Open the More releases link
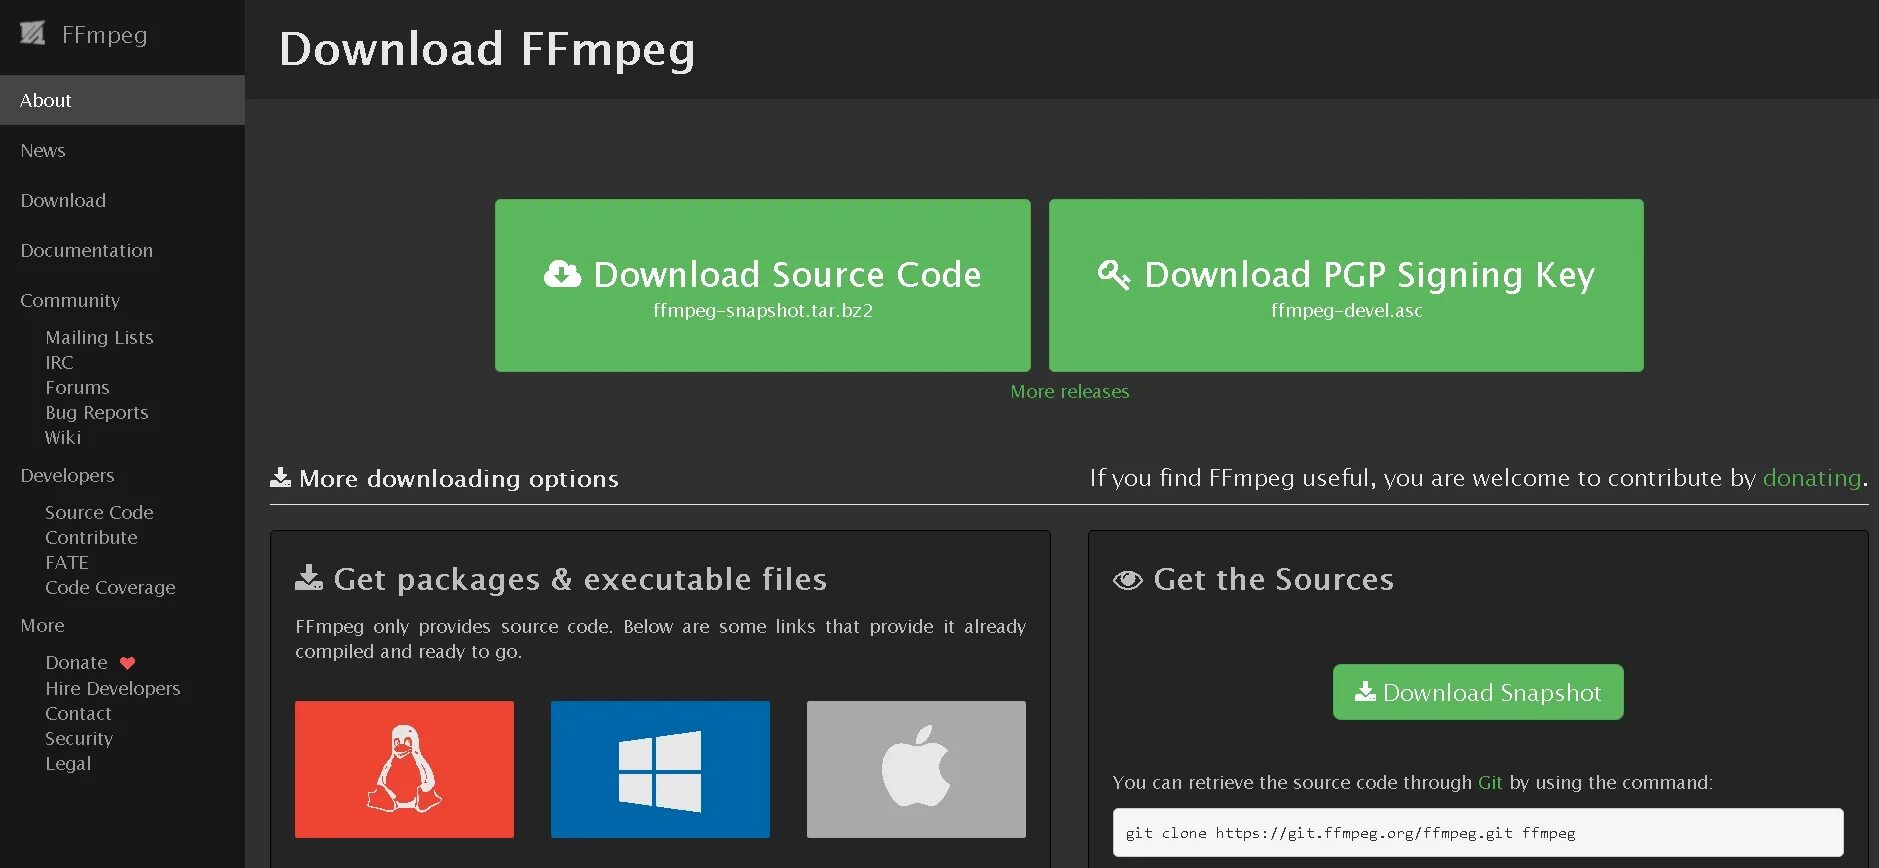 pos(1069,392)
